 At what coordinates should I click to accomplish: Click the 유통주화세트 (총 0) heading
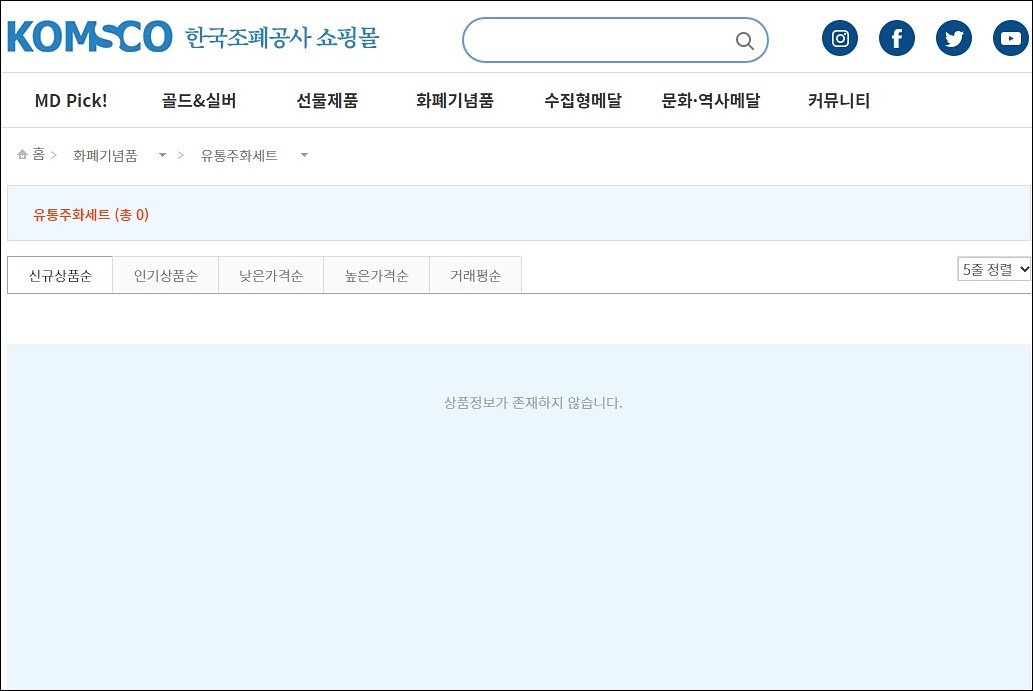click(91, 215)
